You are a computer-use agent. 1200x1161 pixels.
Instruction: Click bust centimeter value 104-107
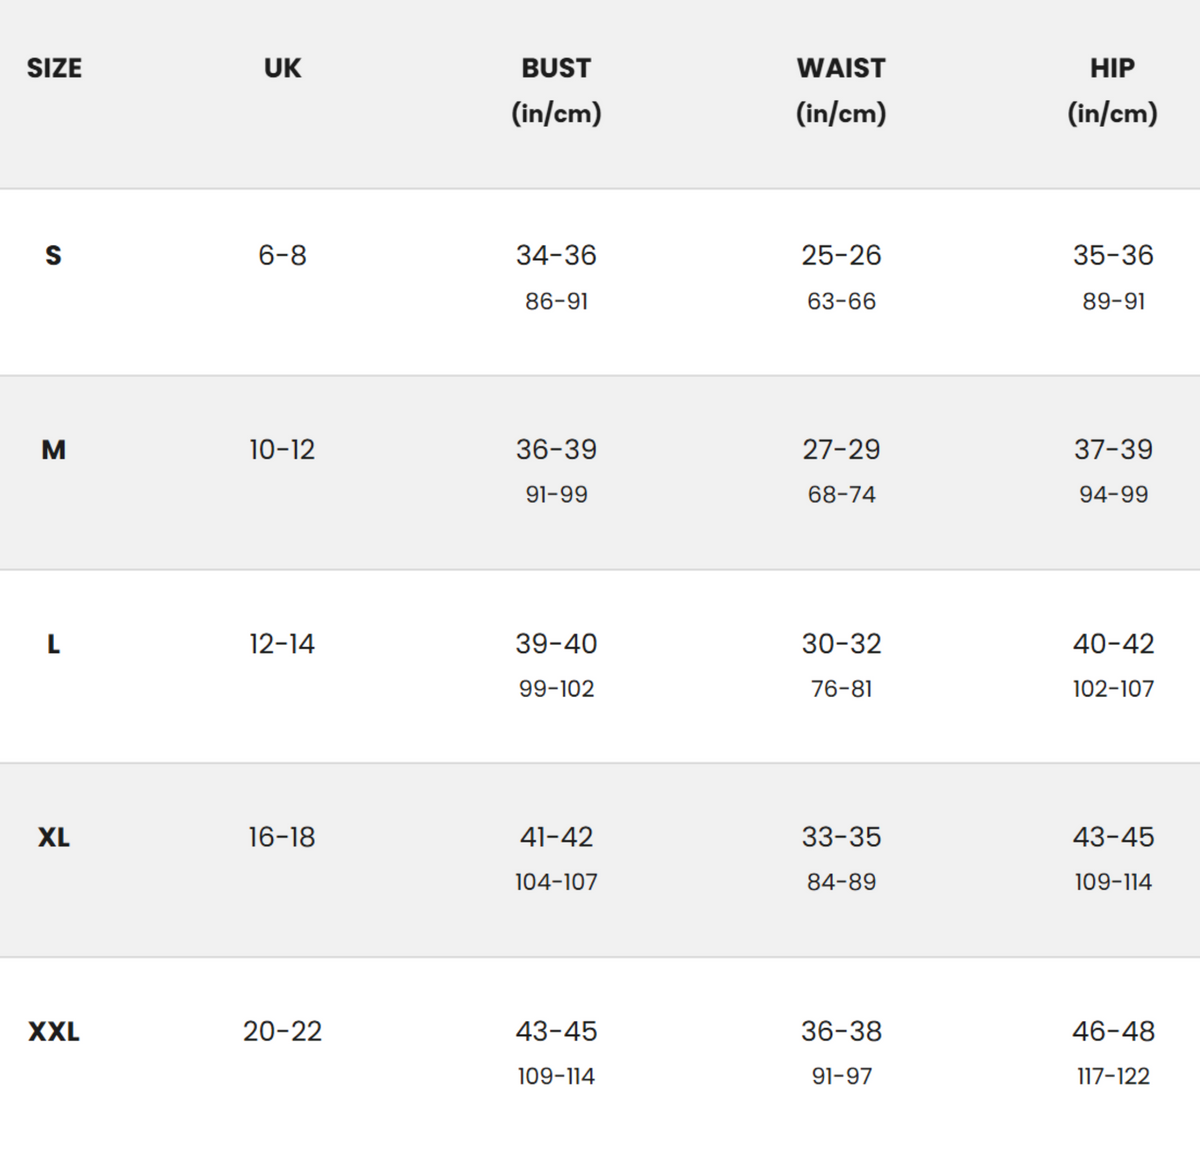[x=556, y=882]
